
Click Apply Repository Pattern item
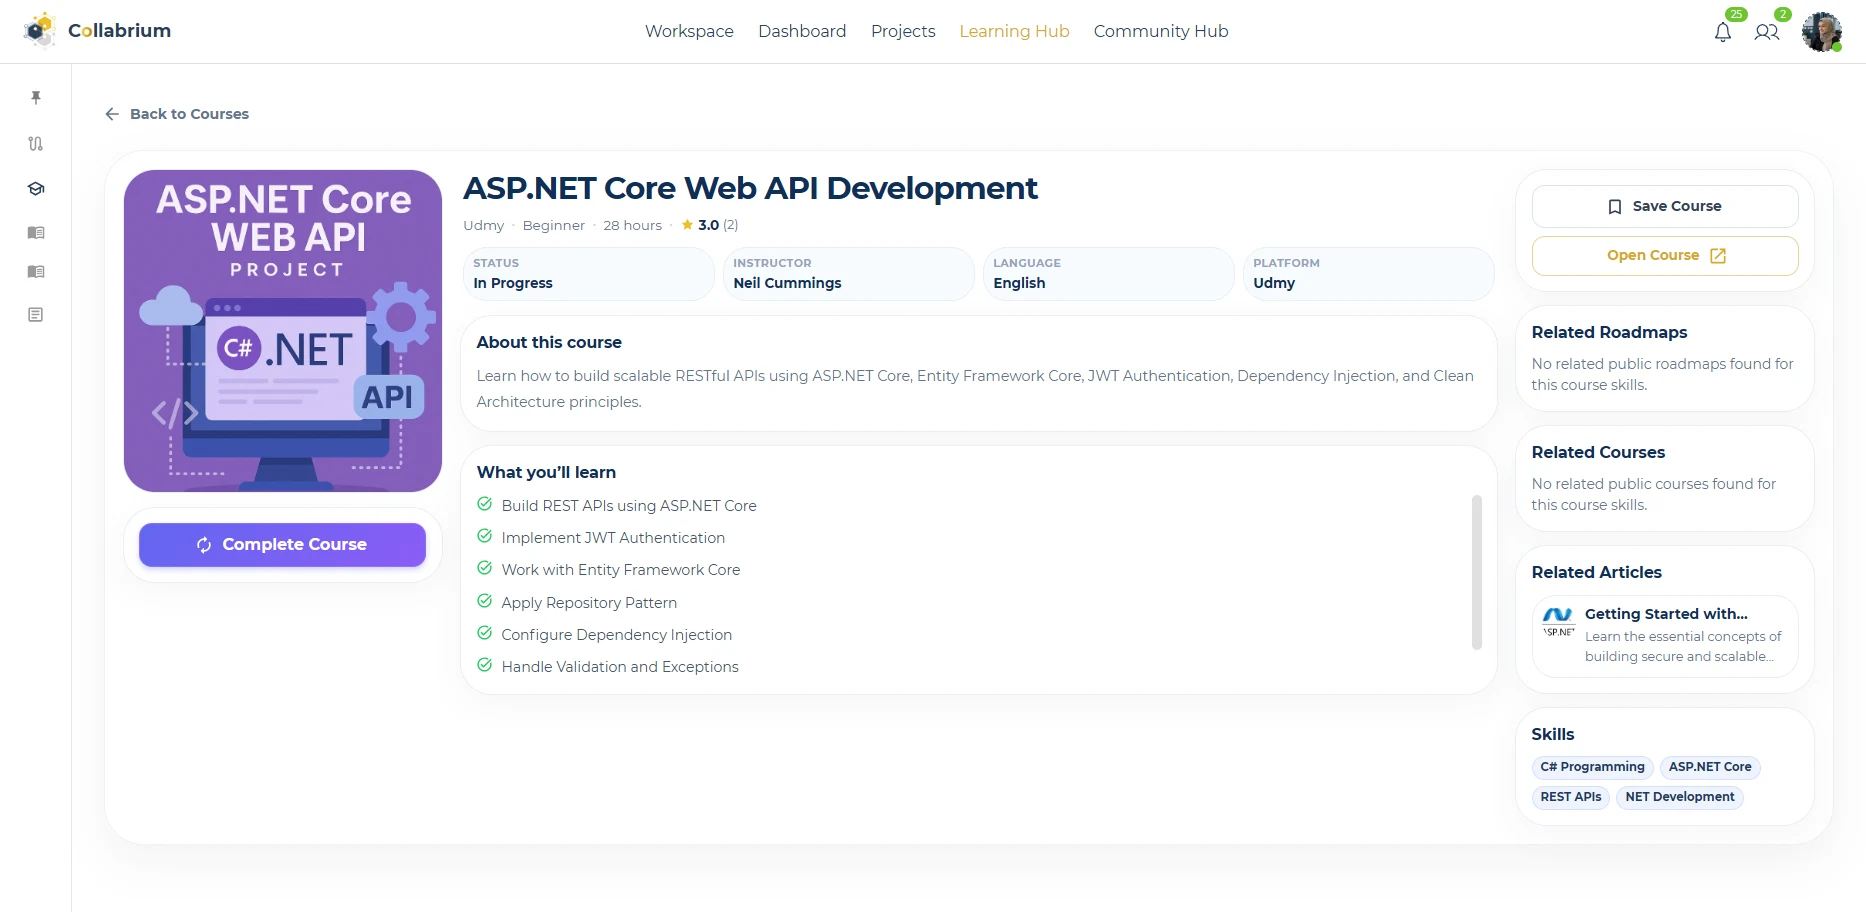(589, 603)
